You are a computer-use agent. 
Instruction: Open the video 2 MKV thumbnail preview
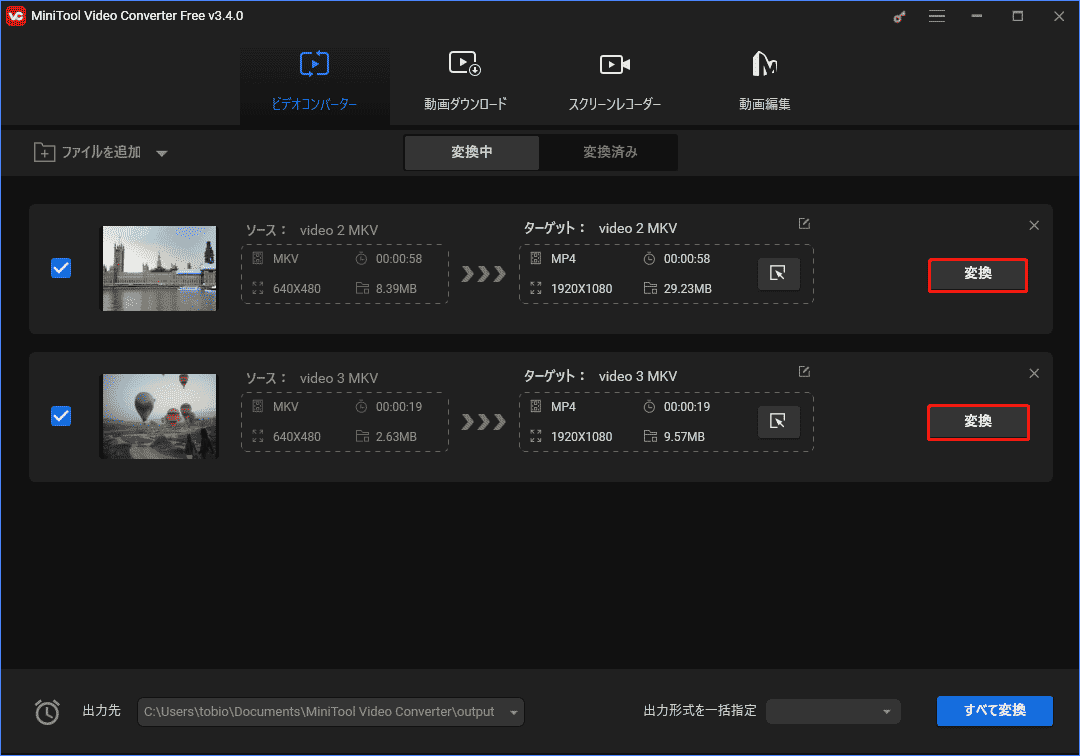(x=159, y=269)
